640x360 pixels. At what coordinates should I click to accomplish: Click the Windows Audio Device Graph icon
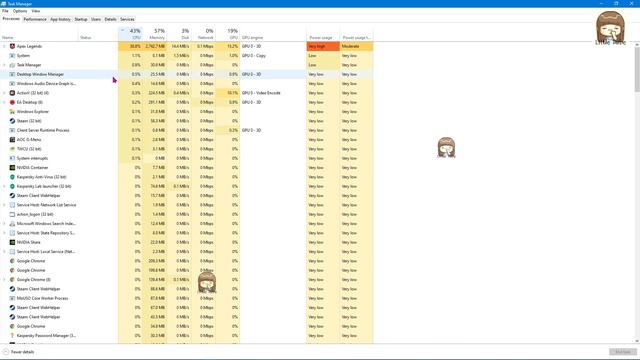[x=12, y=84]
